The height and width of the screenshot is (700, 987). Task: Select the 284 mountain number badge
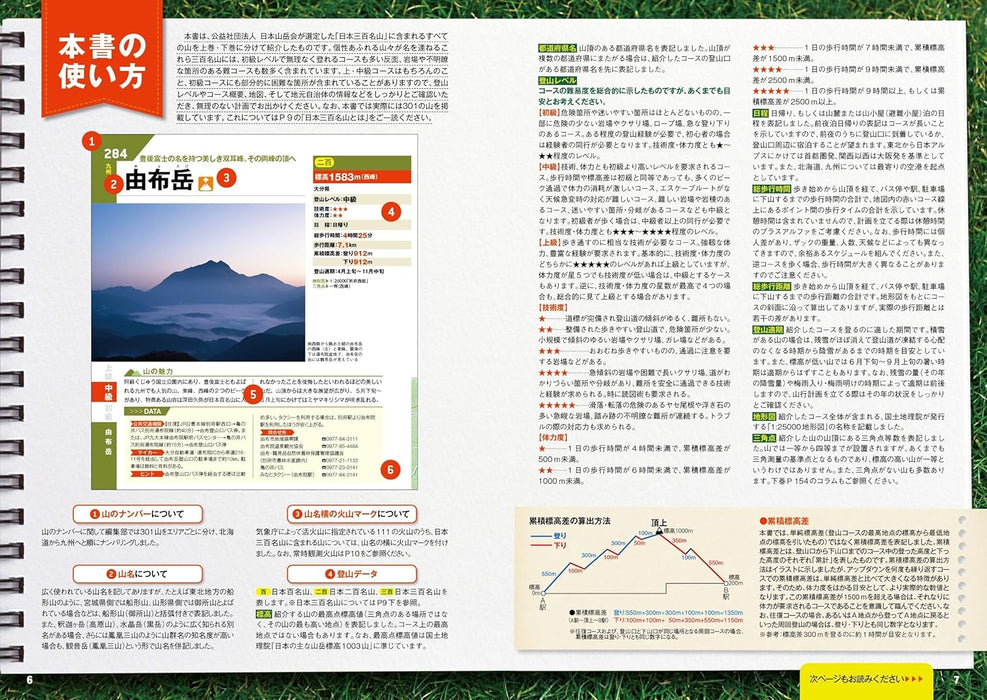click(x=116, y=154)
